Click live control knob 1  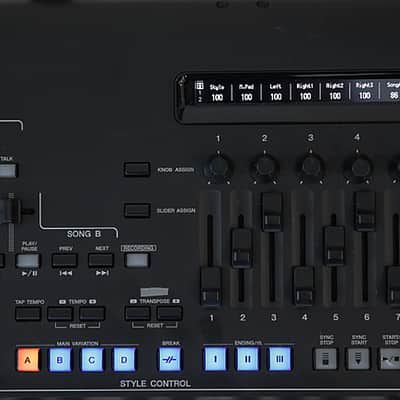(x=219, y=166)
